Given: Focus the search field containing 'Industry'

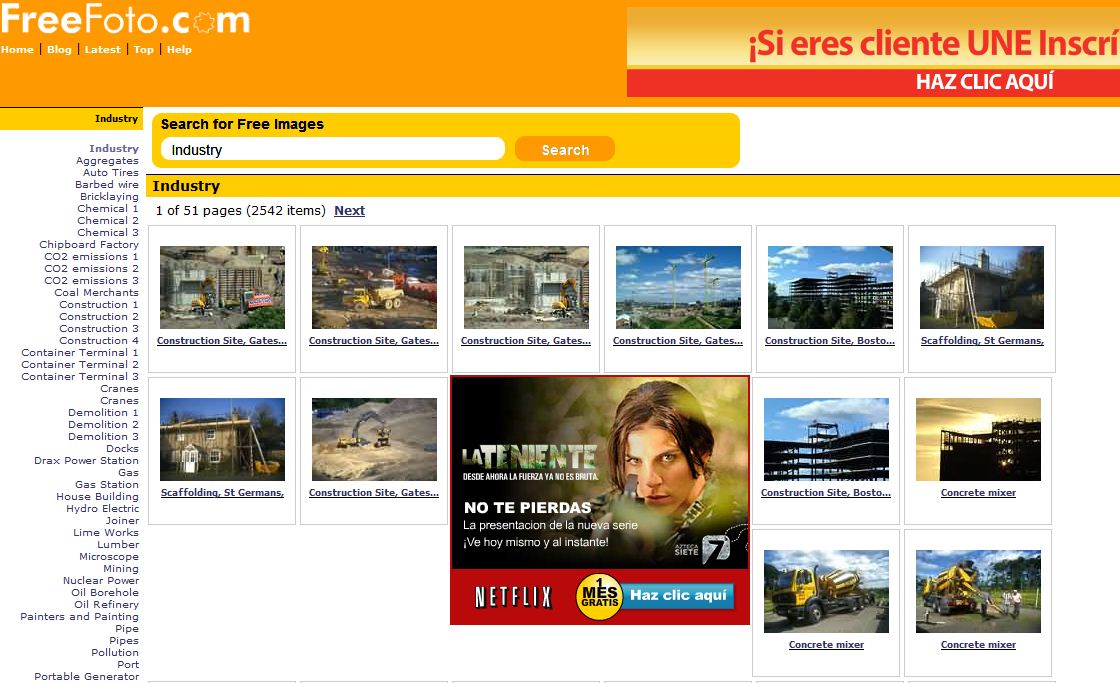Looking at the screenshot, I should pos(333,149).
